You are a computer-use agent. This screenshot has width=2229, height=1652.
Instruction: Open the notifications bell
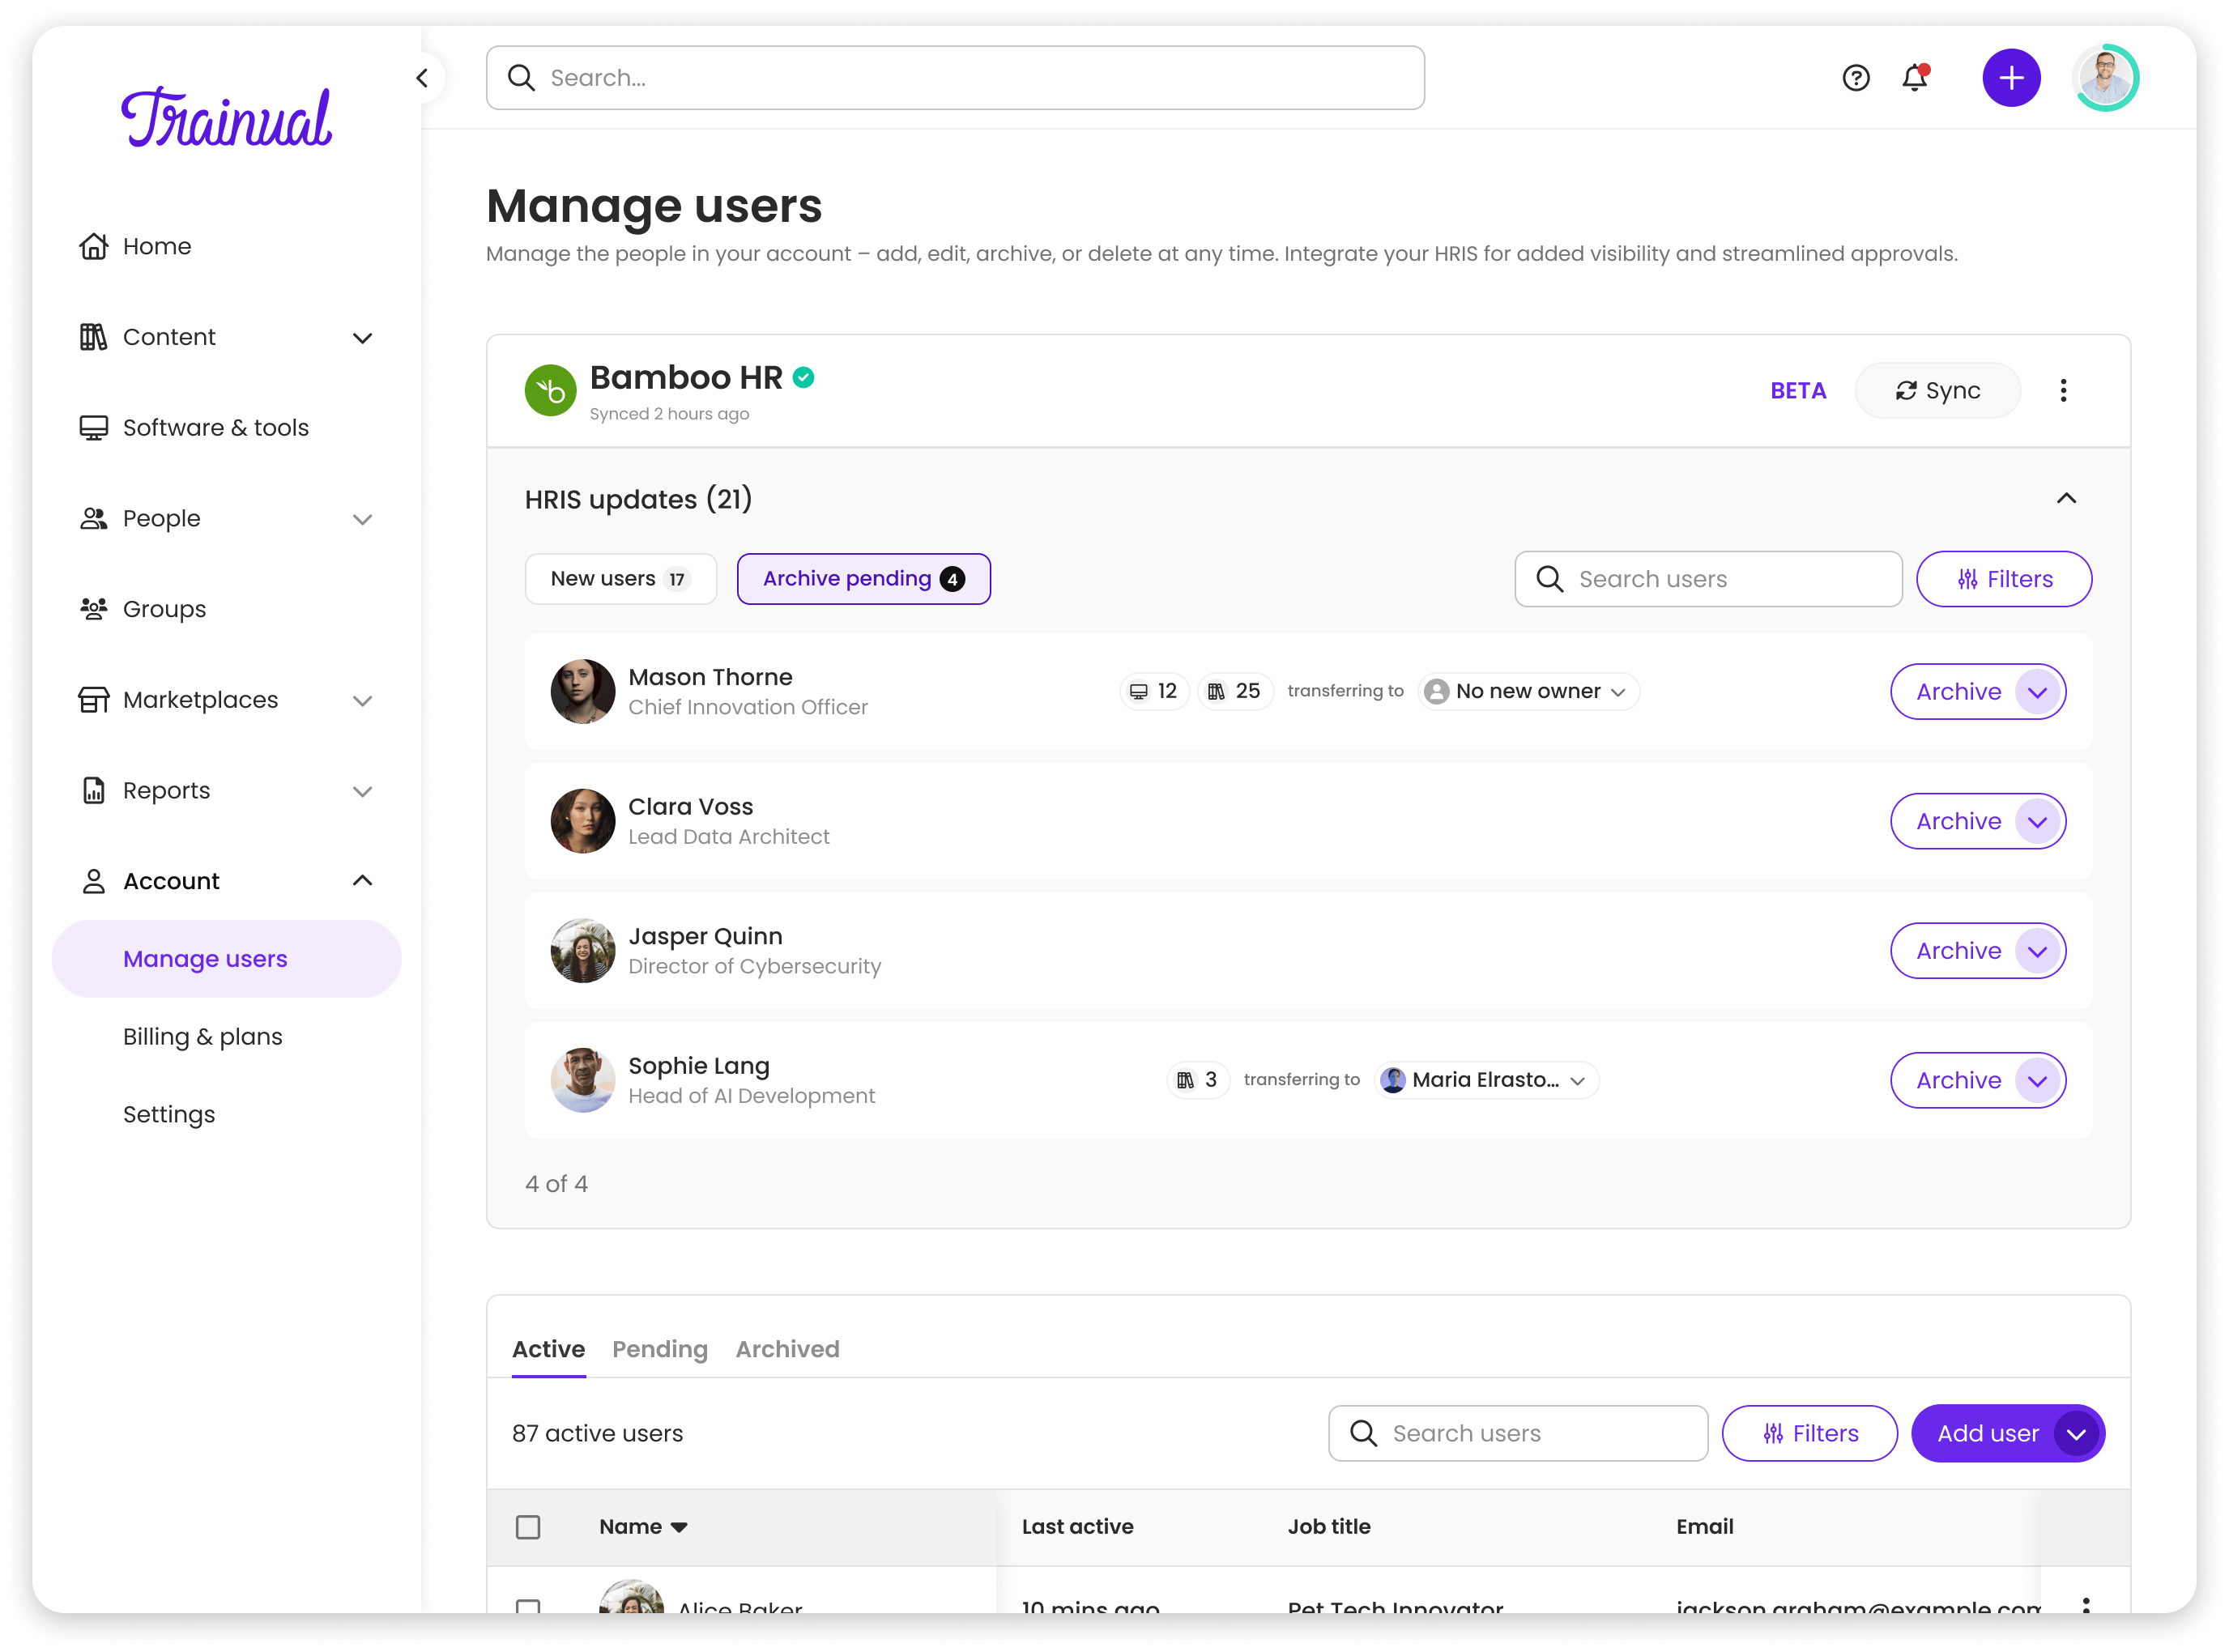coord(1914,78)
